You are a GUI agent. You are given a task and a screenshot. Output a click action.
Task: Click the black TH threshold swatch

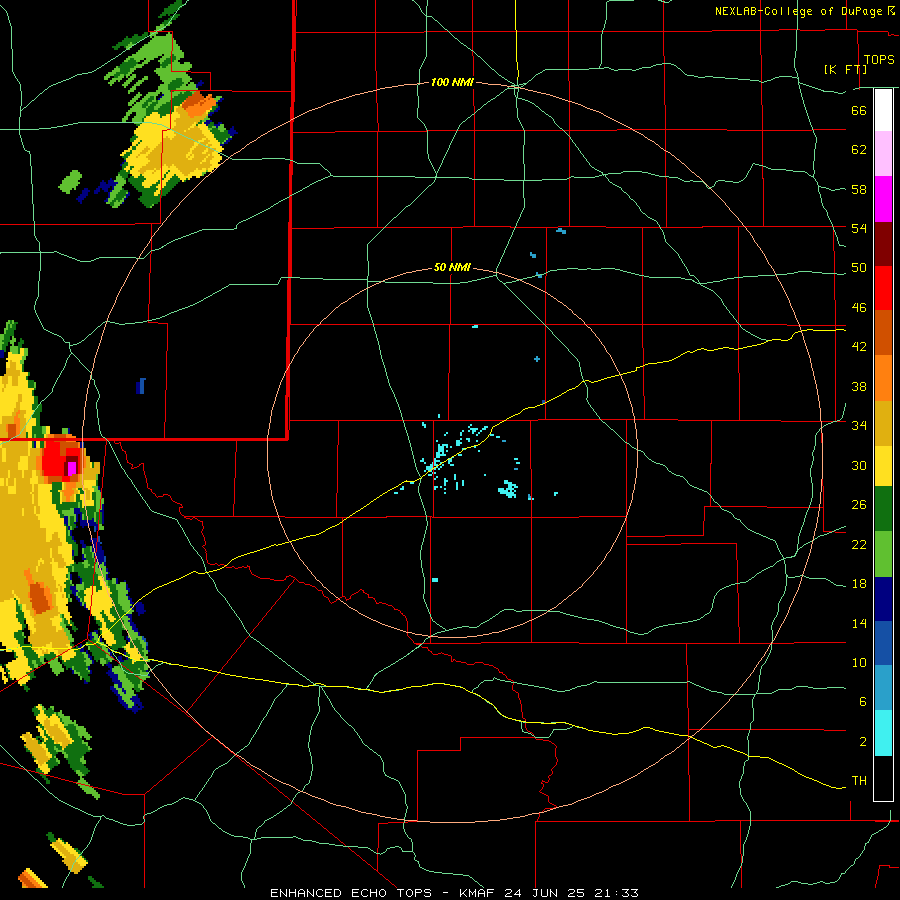click(x=883, y=778)
